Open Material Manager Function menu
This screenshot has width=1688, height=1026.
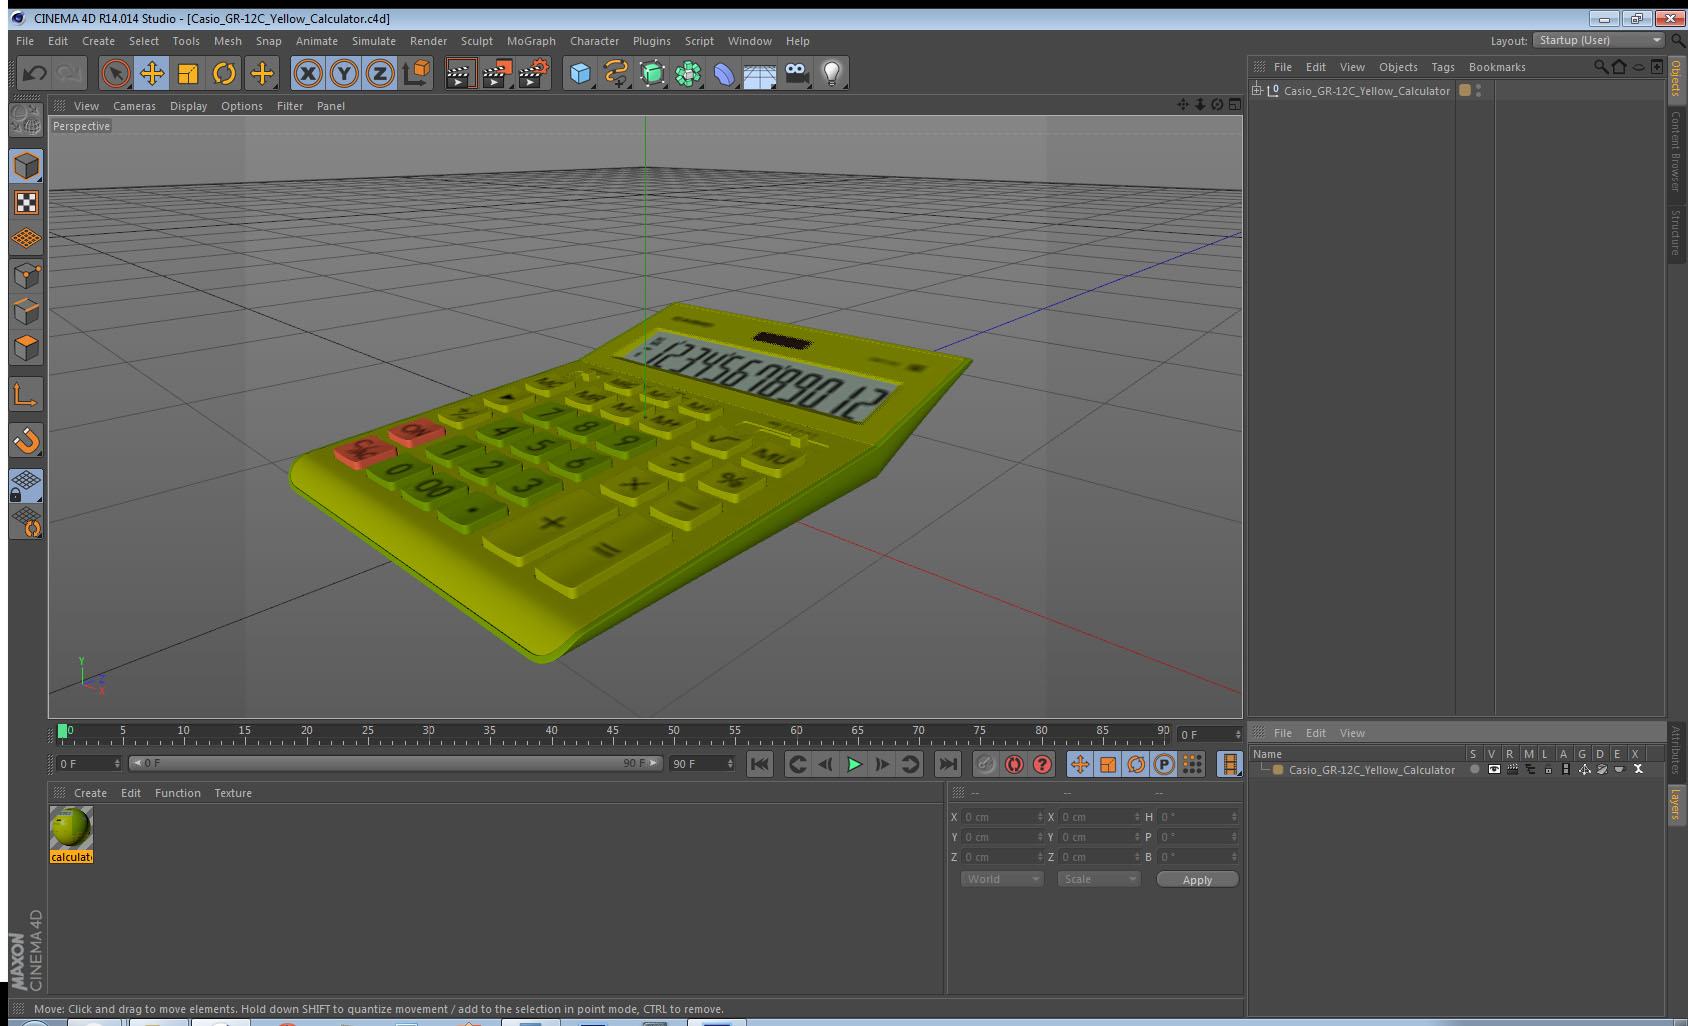pyautogui.click(x=177, y=793)
